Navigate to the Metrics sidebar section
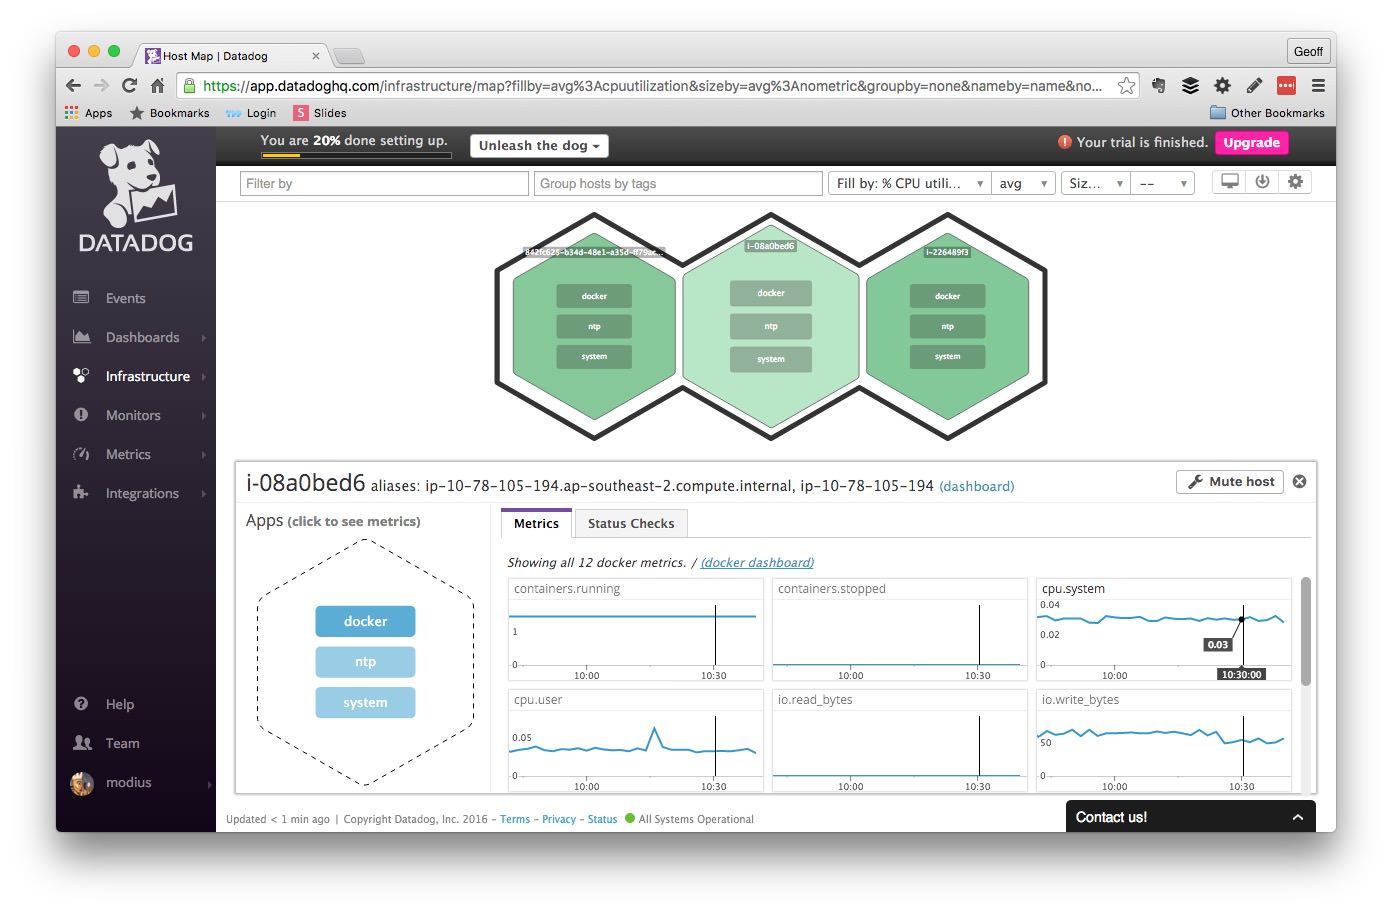 [x=128, y=454]
